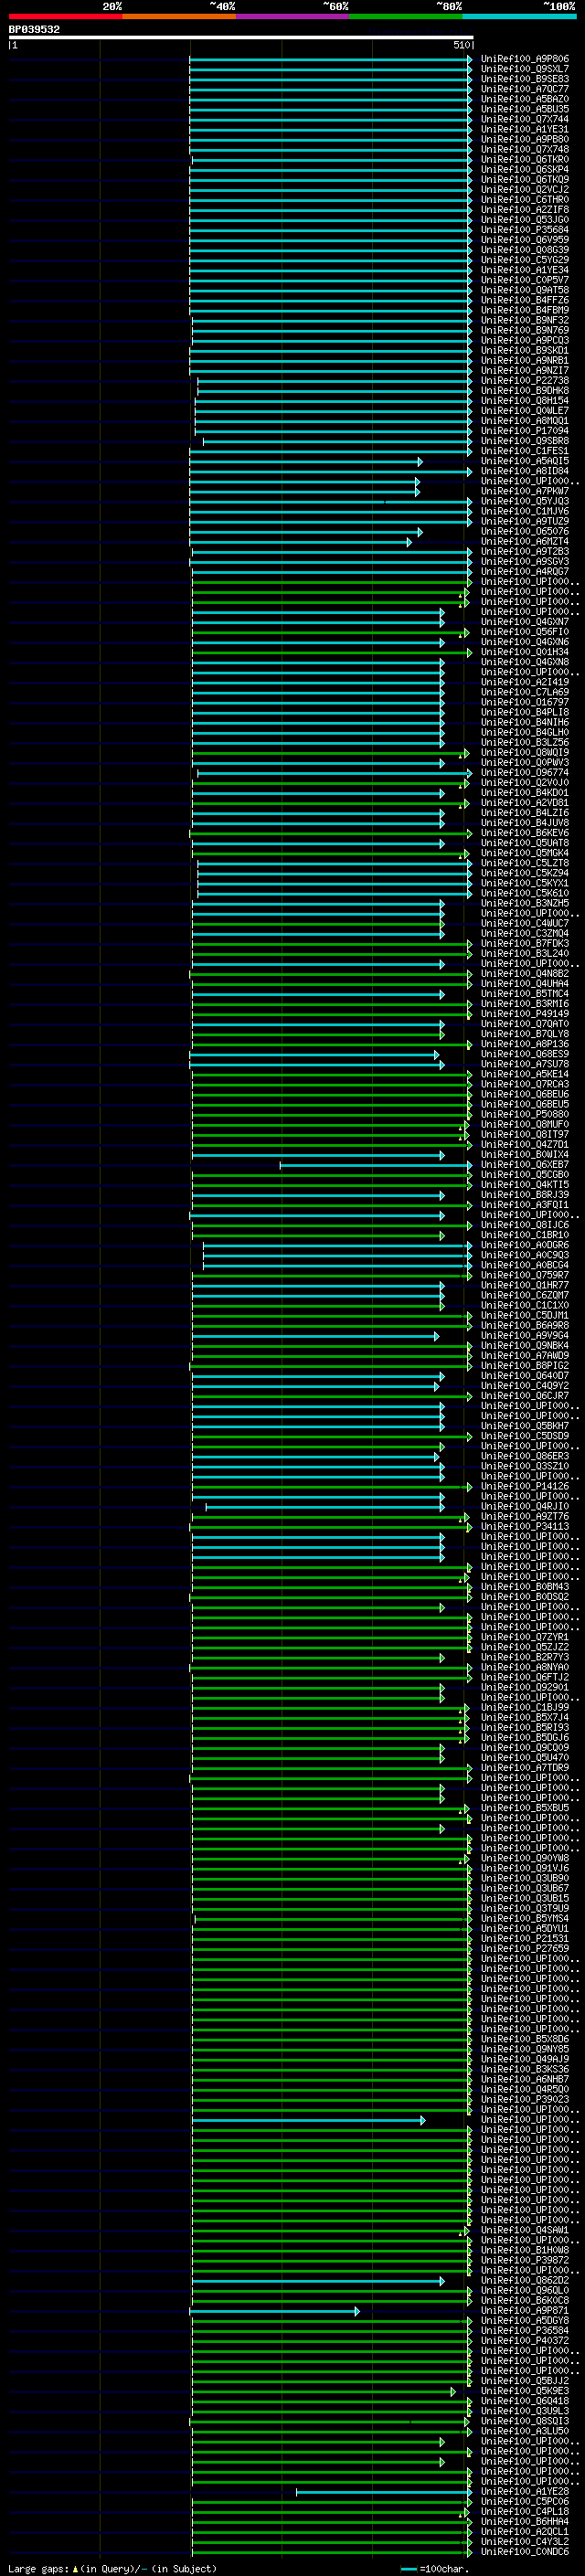
Task: Select label UniRef100_P21531
Action: pyautogui.click(x=525, y=1939)
